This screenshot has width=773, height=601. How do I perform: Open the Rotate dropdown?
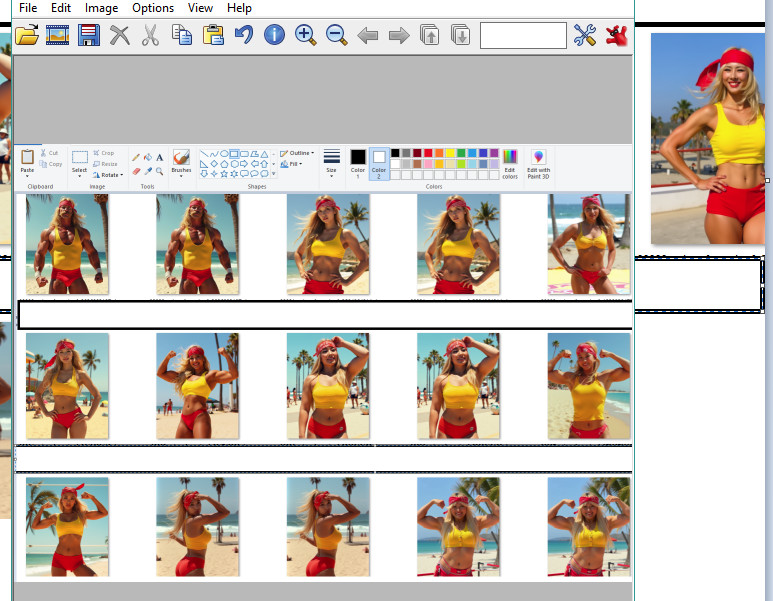coord(108,175)
